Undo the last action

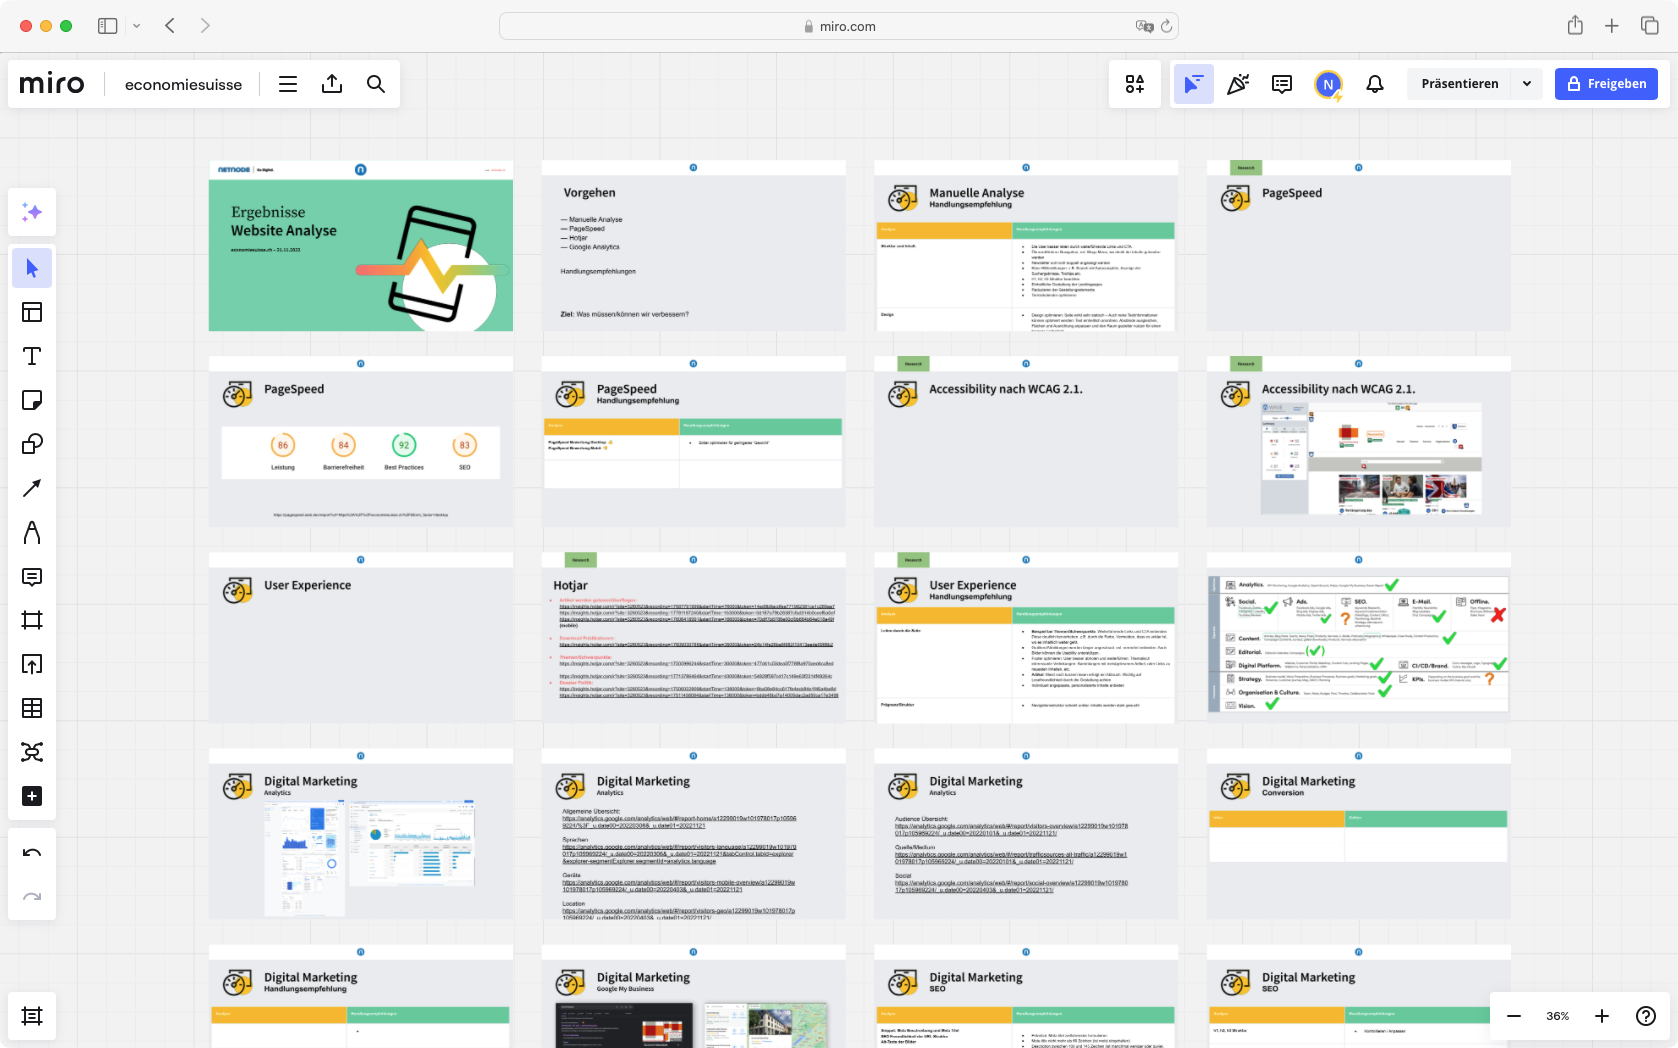pos(32,853)
